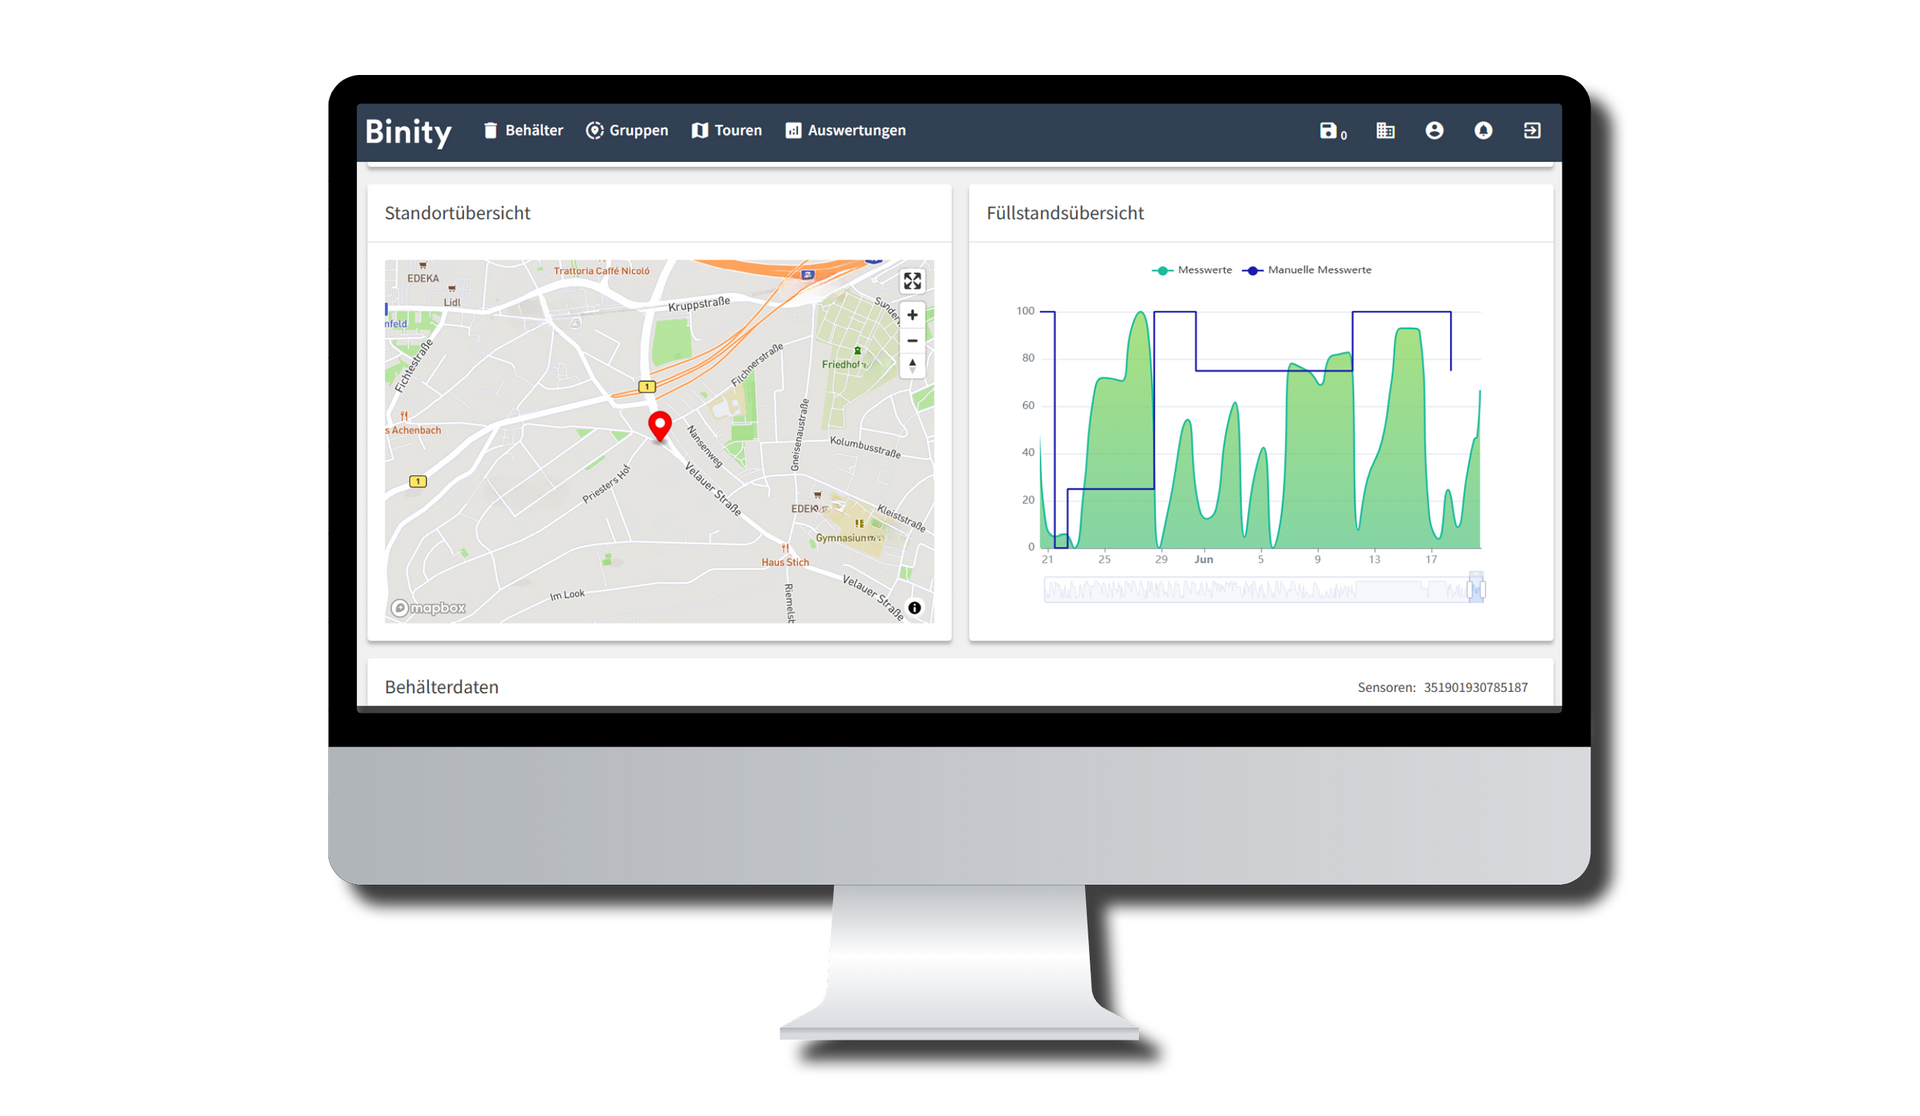Open the notifications bell
Image resolution: width=1920 pixels, height=1116 pixels.
1483,131
